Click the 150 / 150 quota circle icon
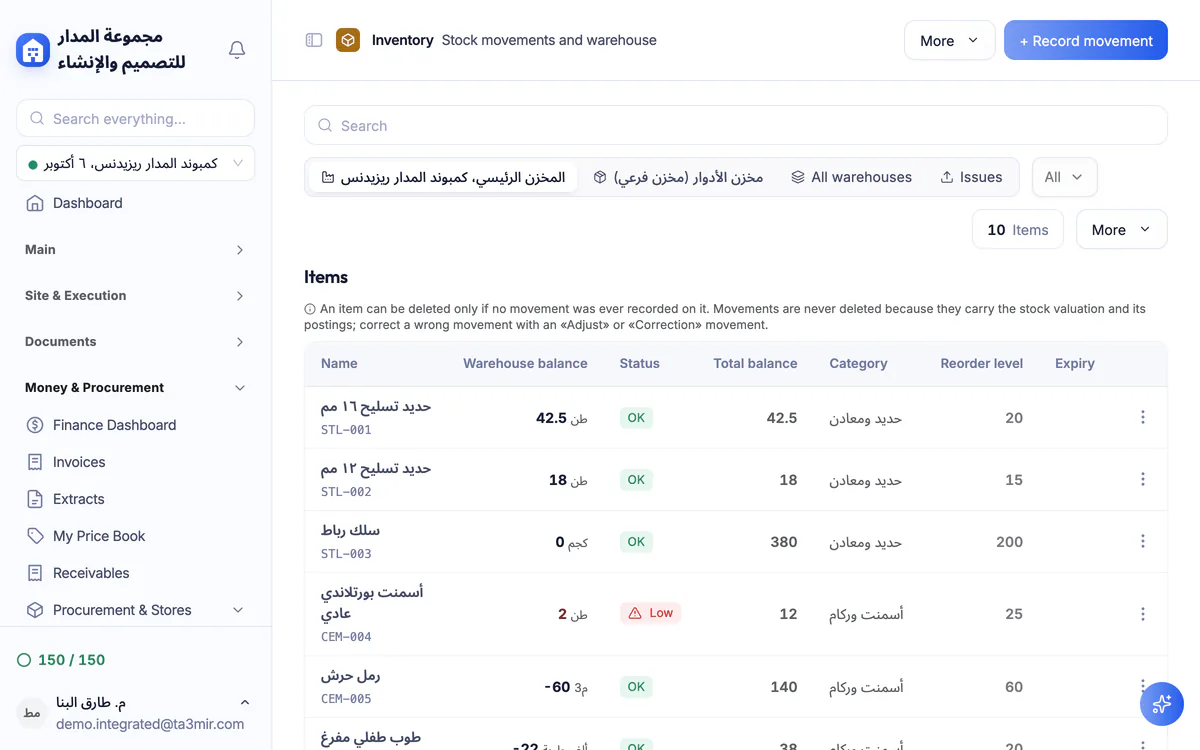Screen dimensions: 1200x750 [24, 660]
